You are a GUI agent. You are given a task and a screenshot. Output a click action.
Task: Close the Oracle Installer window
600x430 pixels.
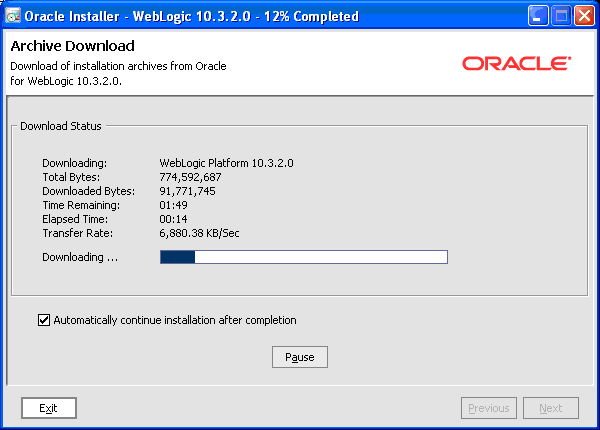(x=584, y=16)
